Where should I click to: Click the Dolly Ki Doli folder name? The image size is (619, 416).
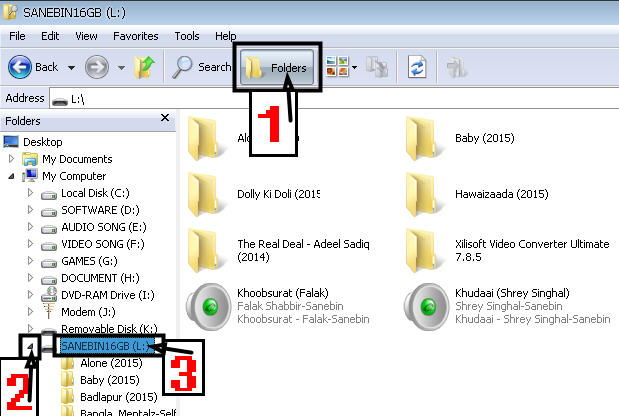coord(278,194)
